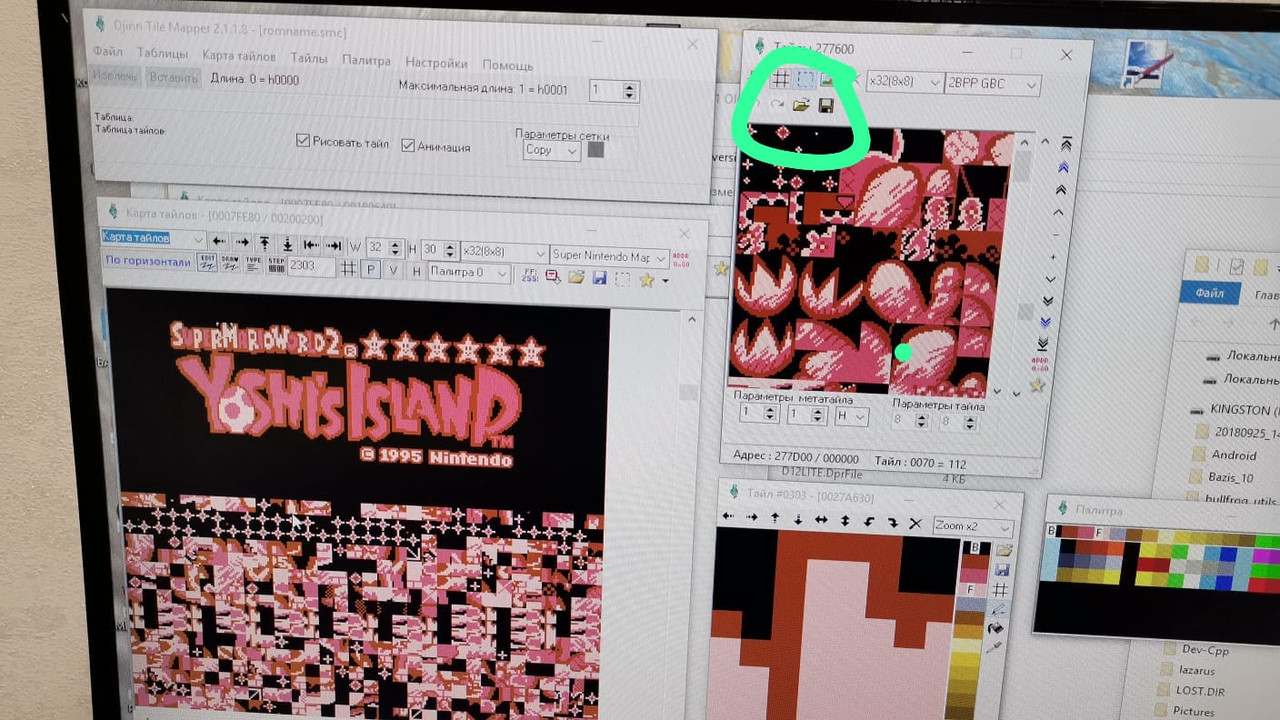The width and height of the screenshot is (1280, 720).
Task: Open Палитра menu
Action: click(366, 60)
